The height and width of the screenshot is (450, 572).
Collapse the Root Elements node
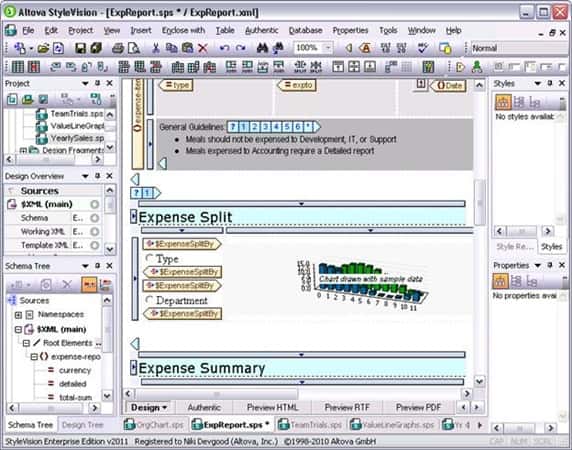(x=26, y=343)
